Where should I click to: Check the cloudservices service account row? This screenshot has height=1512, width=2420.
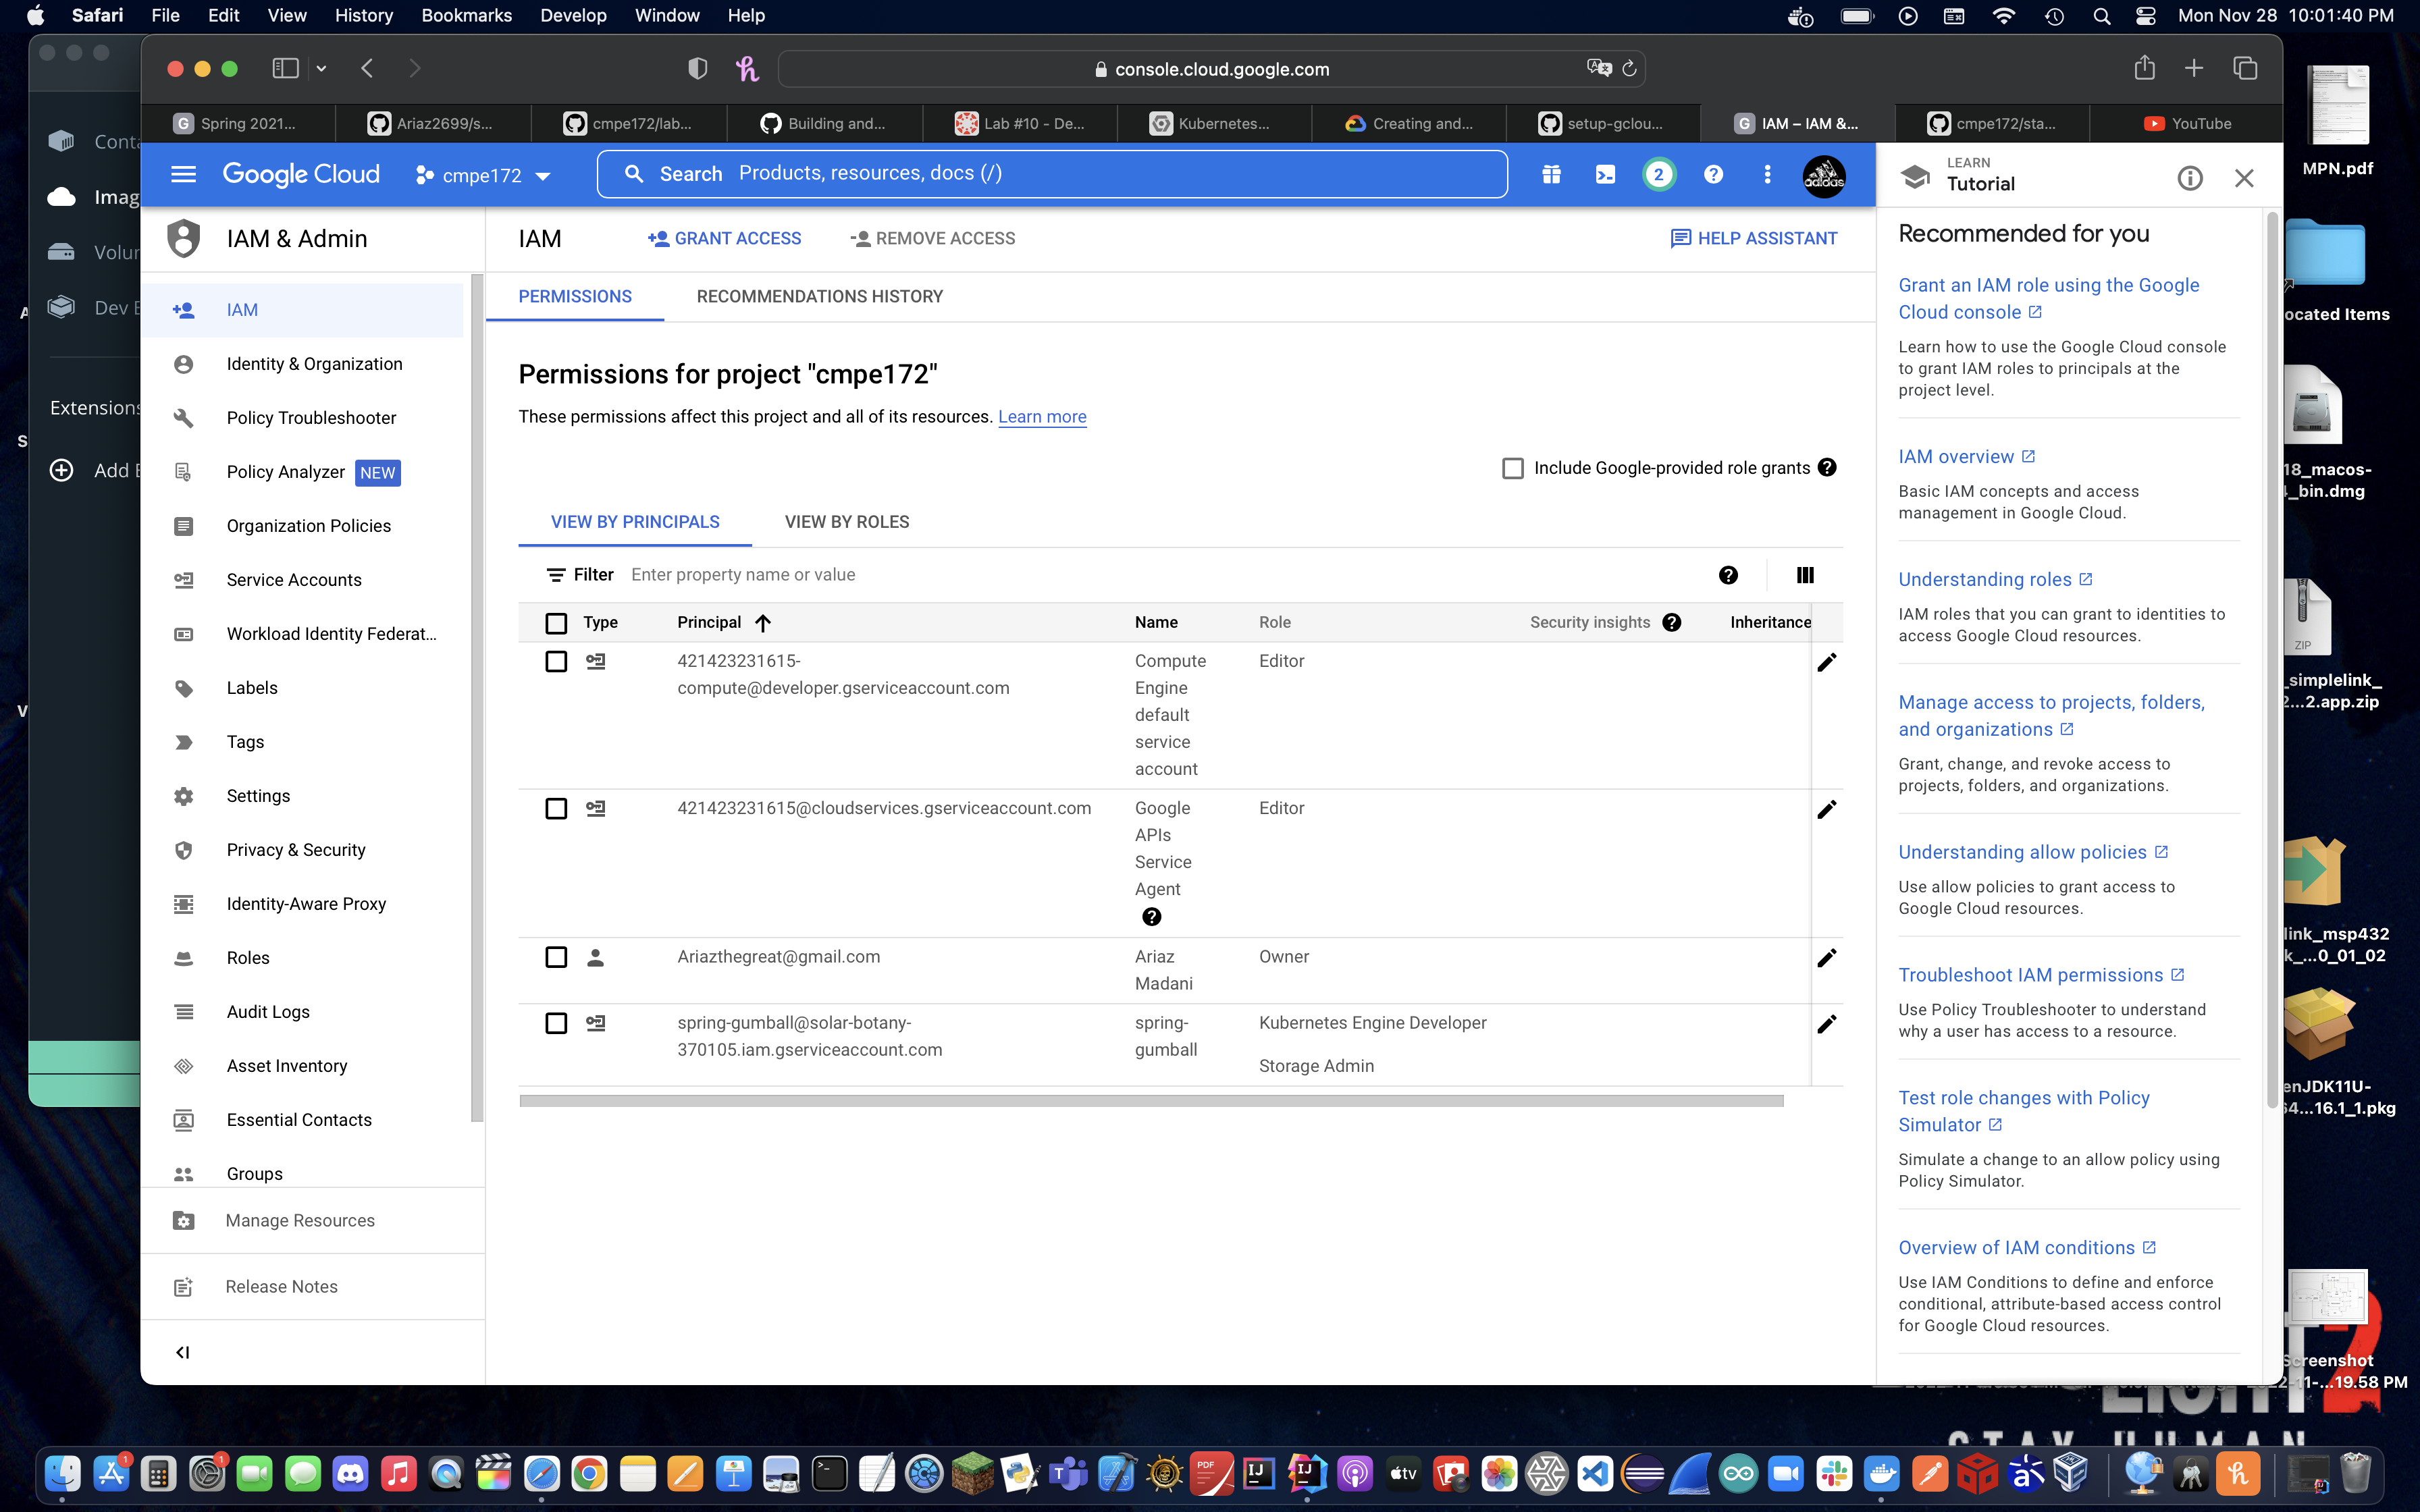[556, 808]
